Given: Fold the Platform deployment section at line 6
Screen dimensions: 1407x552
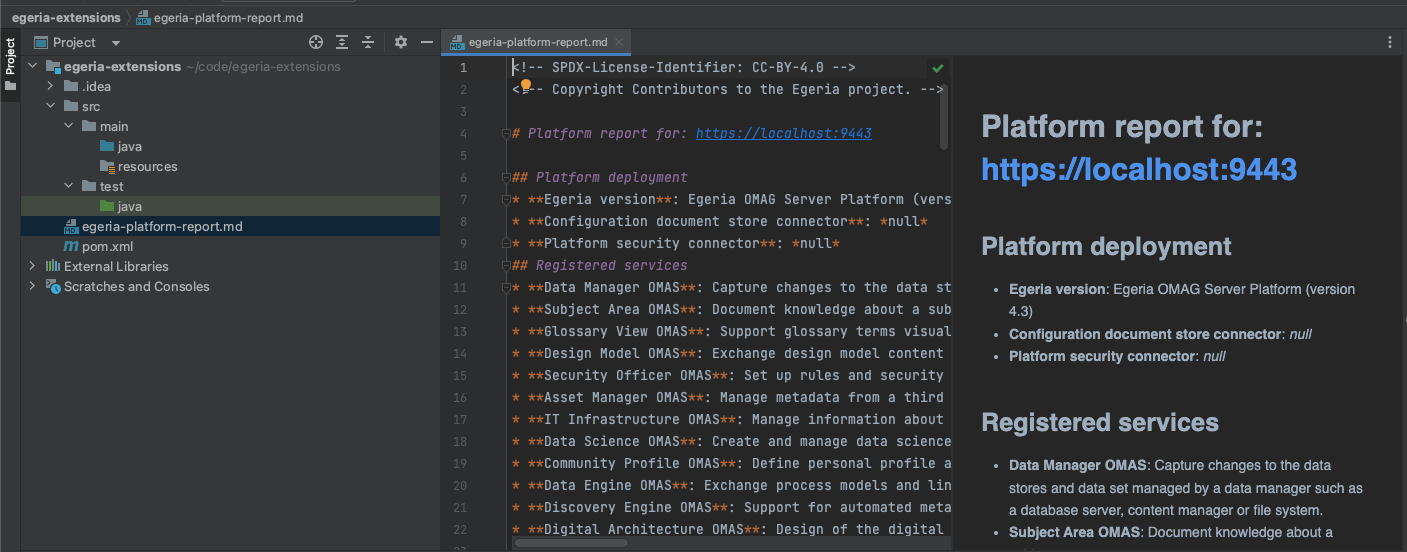Looking at the screenshot, I should tap(504, 177).
